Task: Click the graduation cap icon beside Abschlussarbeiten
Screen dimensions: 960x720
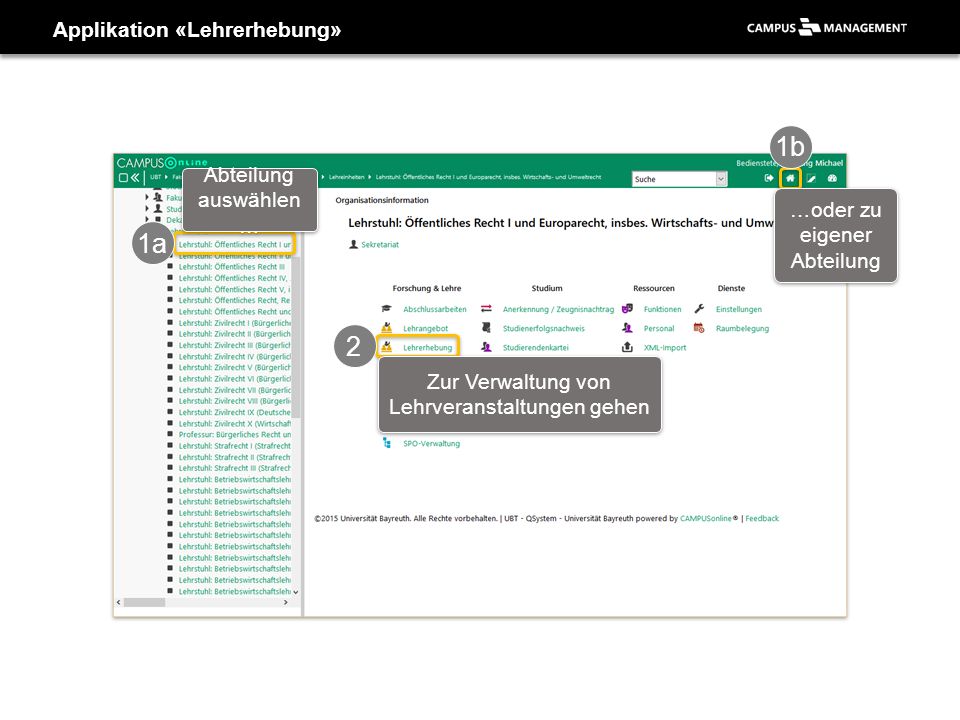Action: point(386,309)
